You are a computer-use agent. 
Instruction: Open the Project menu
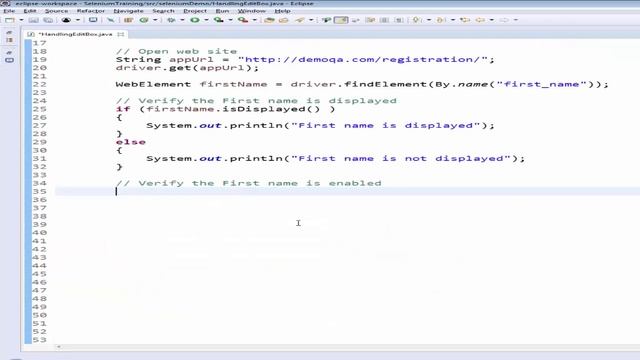coord(195,11)
